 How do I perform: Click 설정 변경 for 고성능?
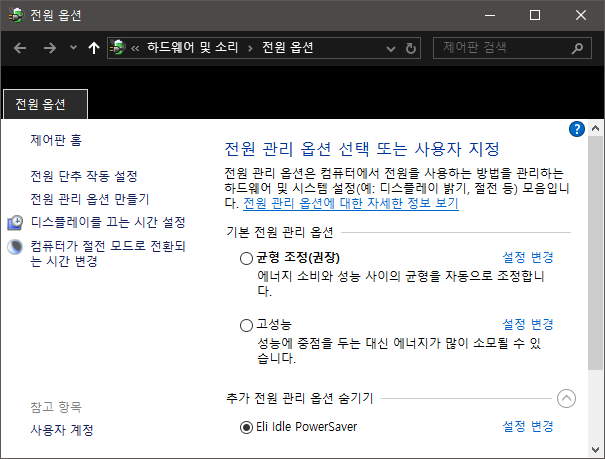pyautogui.click(x=528, y=324)
